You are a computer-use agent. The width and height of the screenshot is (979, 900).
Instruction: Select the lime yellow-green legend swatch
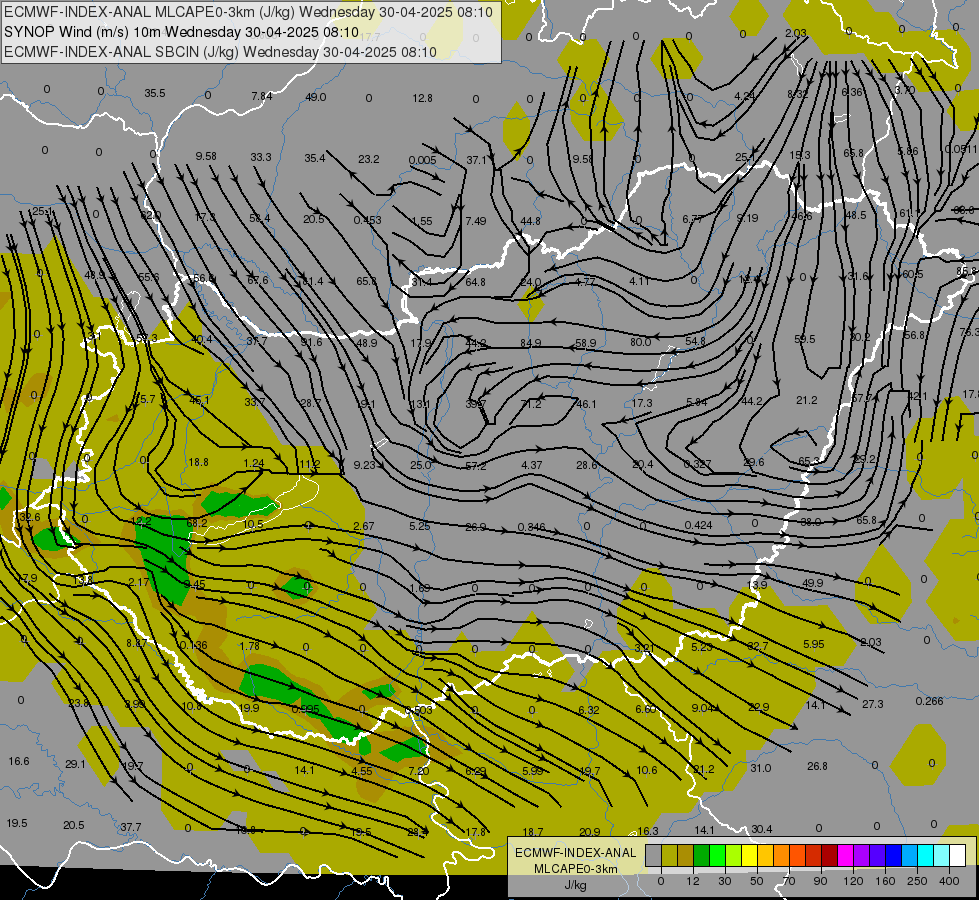(734, 856)
